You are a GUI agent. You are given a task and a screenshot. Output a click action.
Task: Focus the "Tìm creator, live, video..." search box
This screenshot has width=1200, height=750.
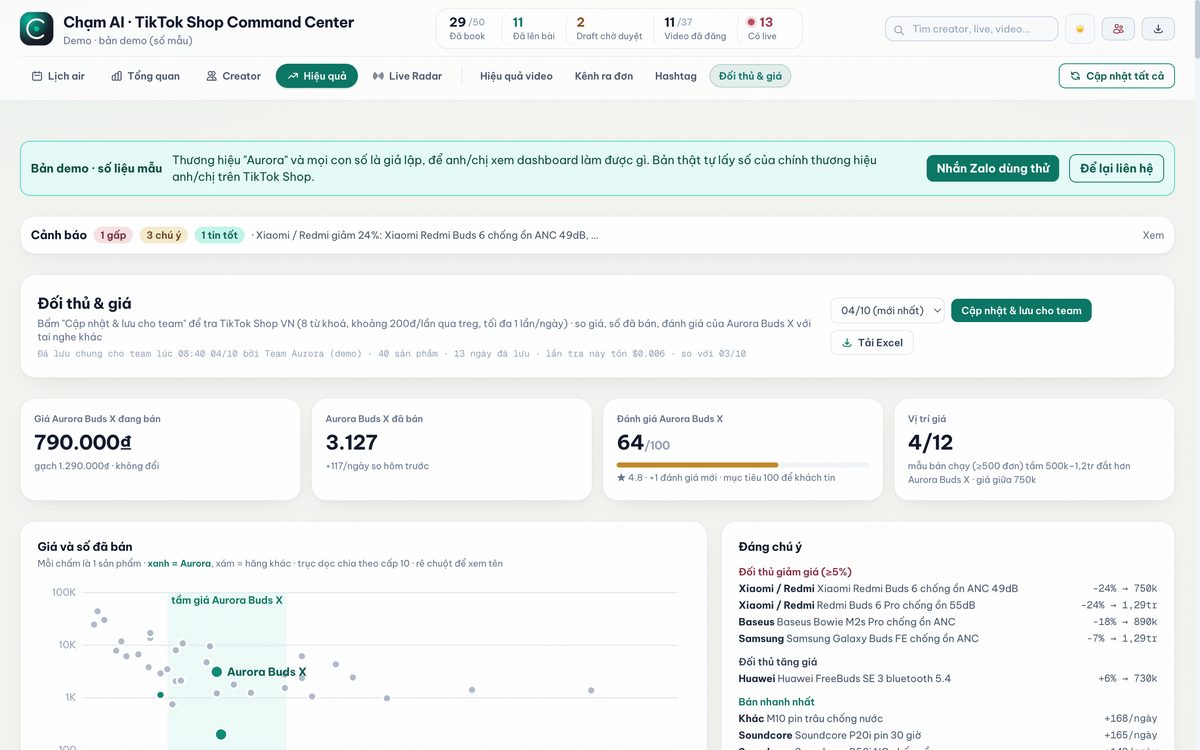(971, 29)
